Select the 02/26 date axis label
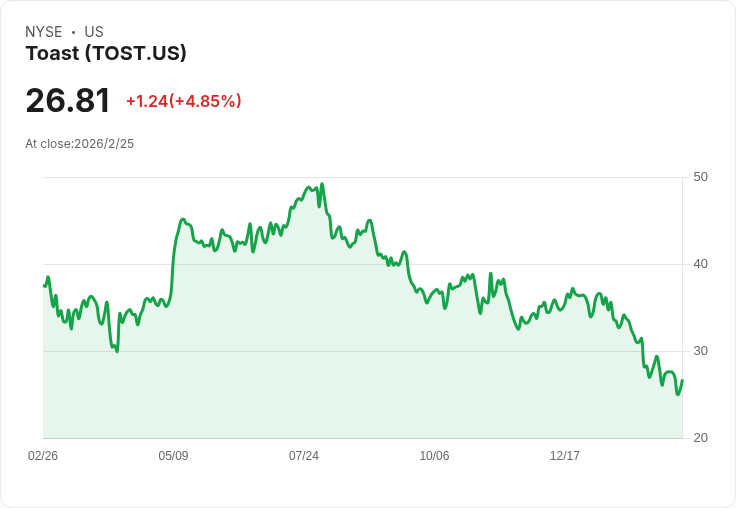Viewport: 736px width, 508px height. 43,456
